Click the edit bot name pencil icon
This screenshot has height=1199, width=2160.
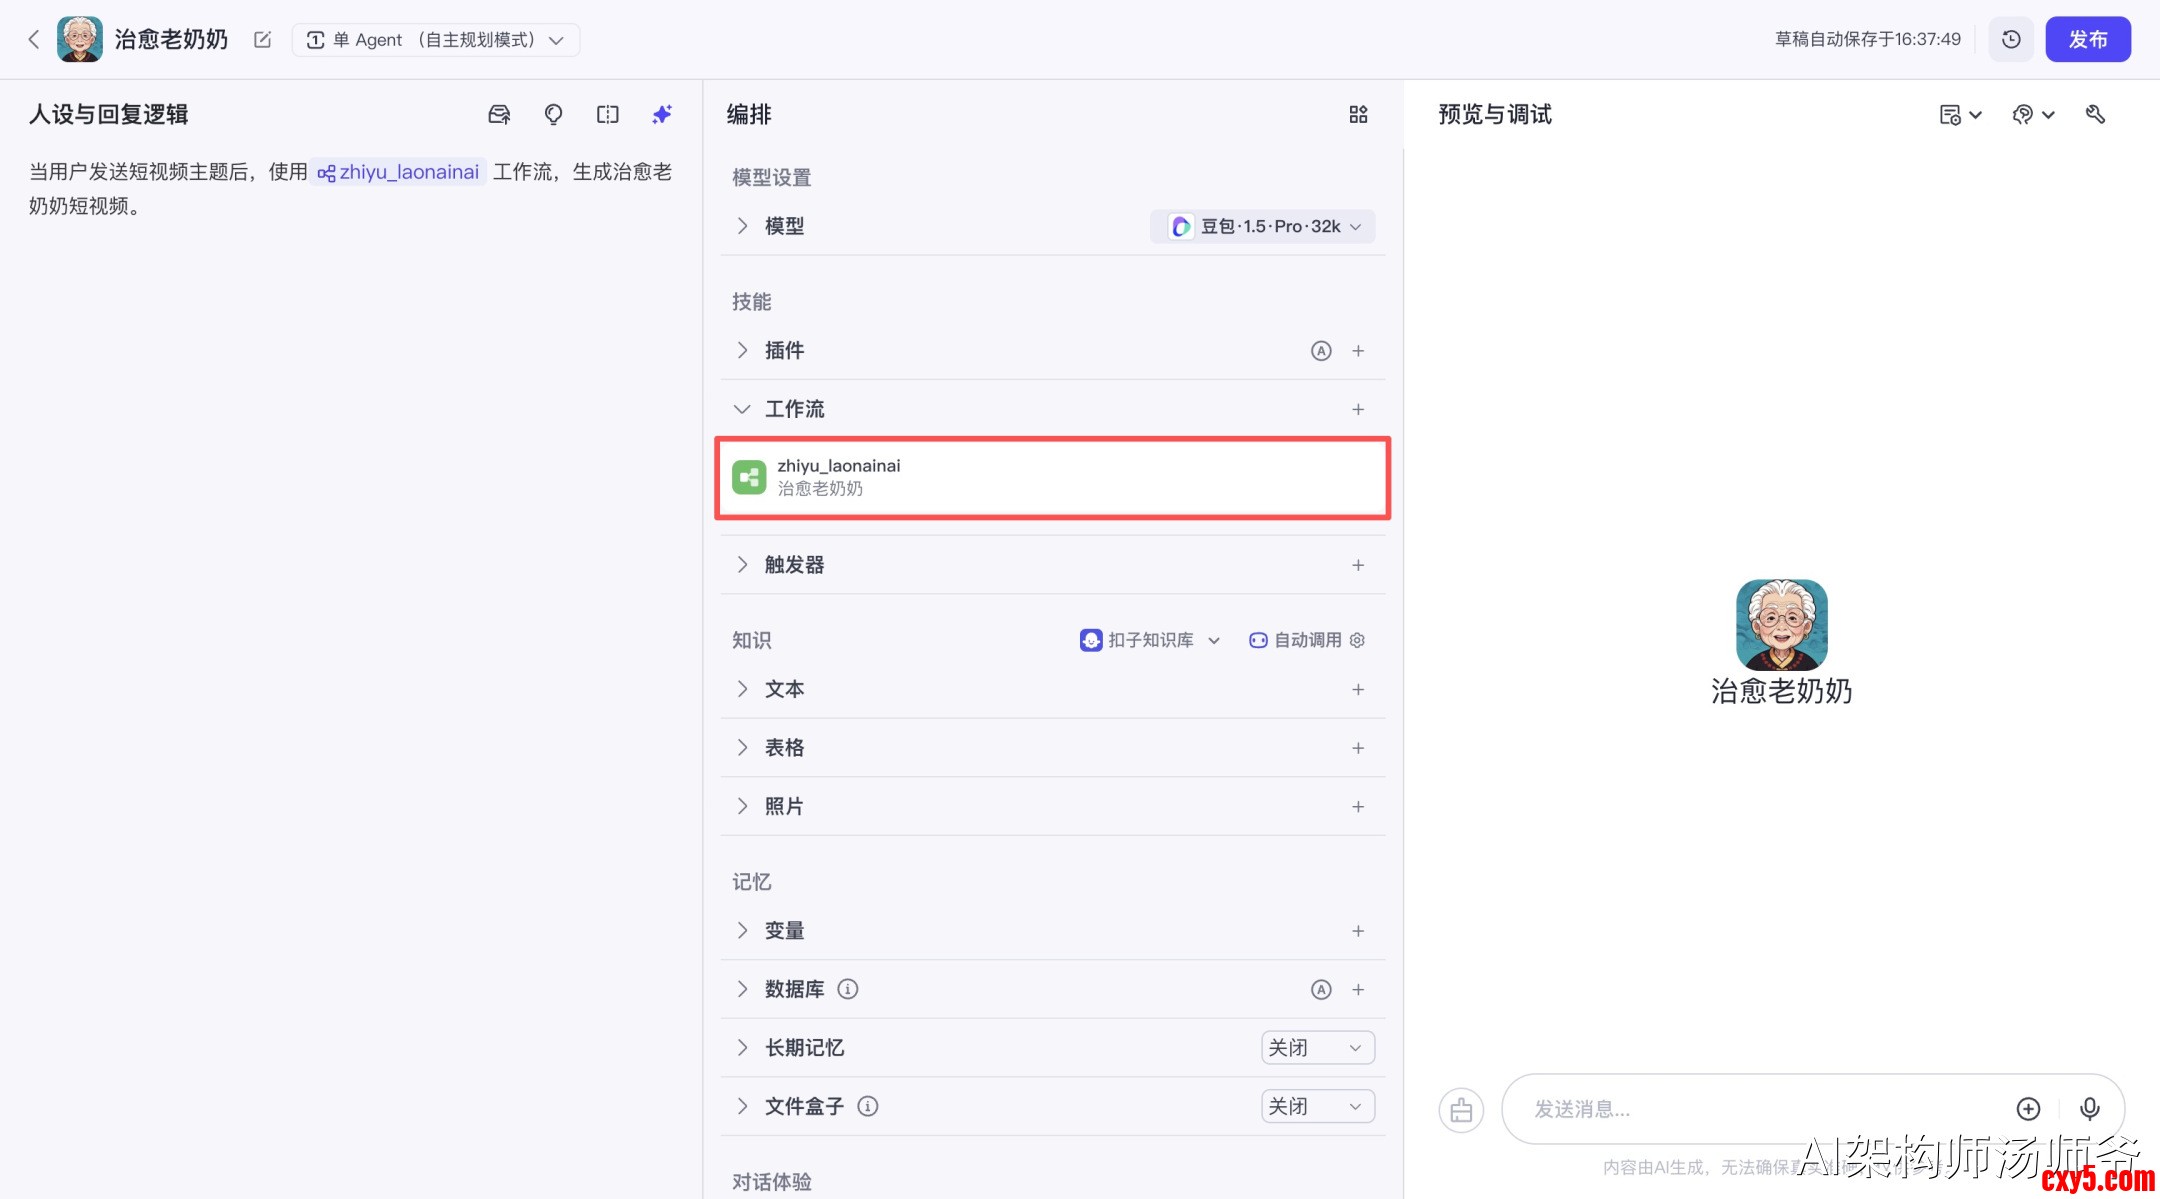(x=262, y=39)
